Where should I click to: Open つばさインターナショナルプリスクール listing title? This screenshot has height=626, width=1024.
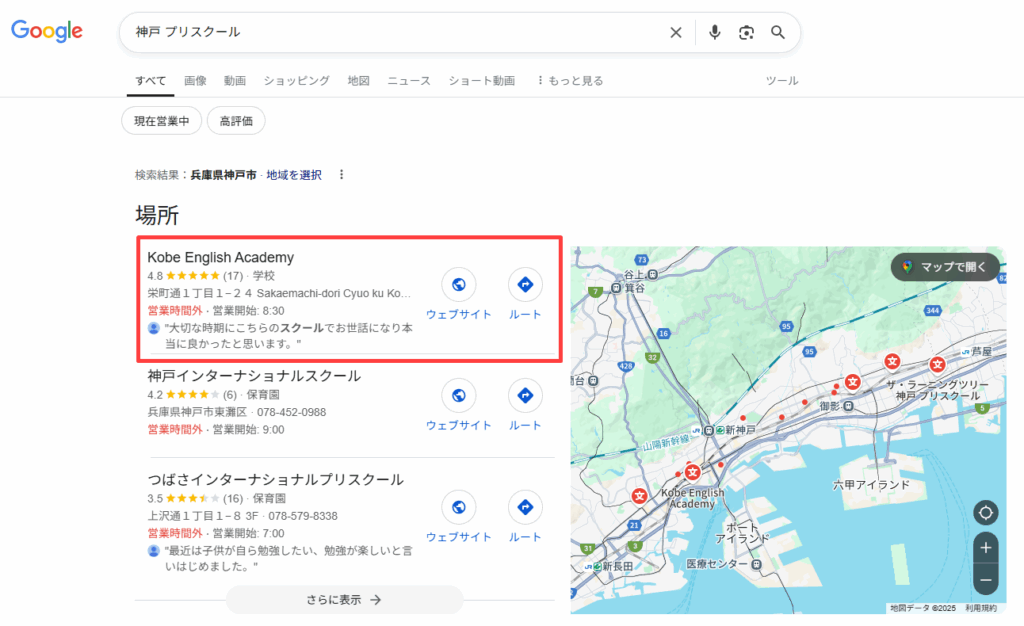click(x=276, y=480)
